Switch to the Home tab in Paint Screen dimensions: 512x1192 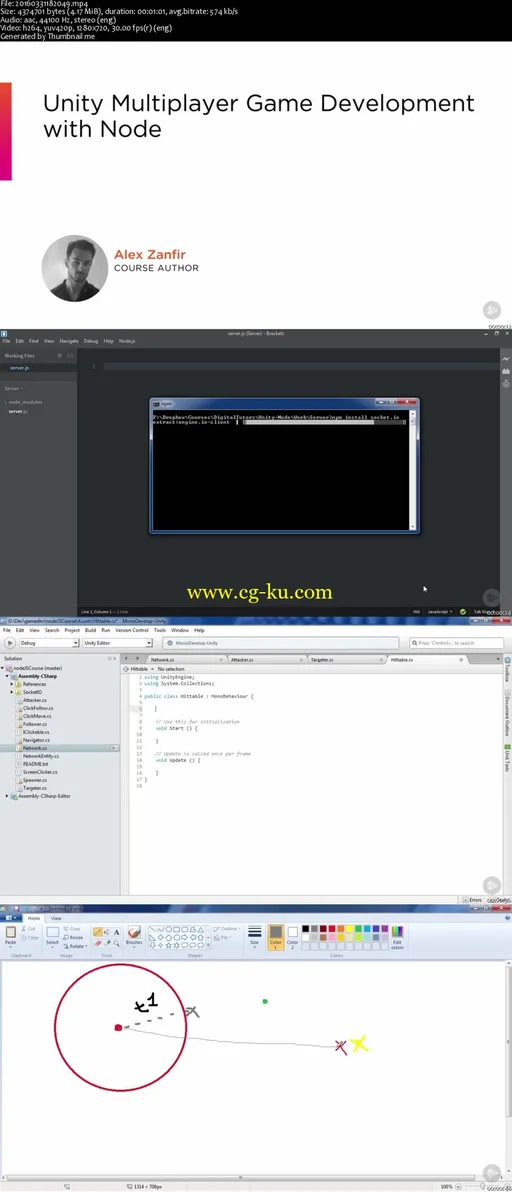(x=33, y=918)
